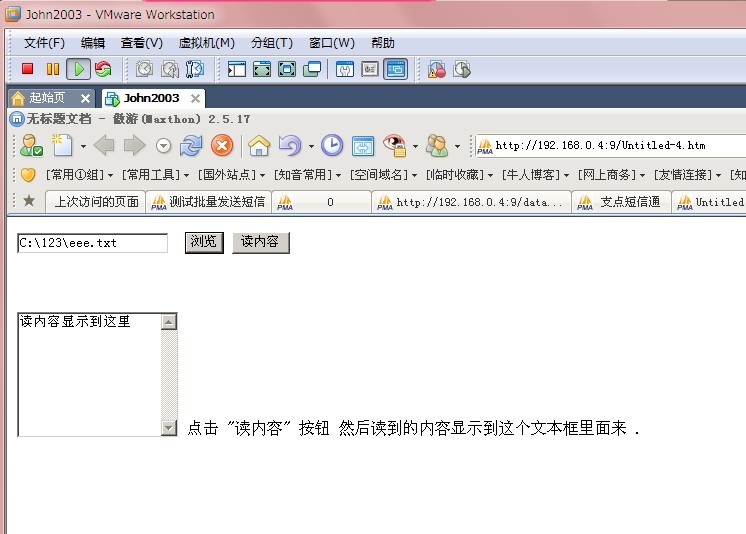Open the navigation history round dropdown
Viewport: 746px width, 534px height.
164,146
